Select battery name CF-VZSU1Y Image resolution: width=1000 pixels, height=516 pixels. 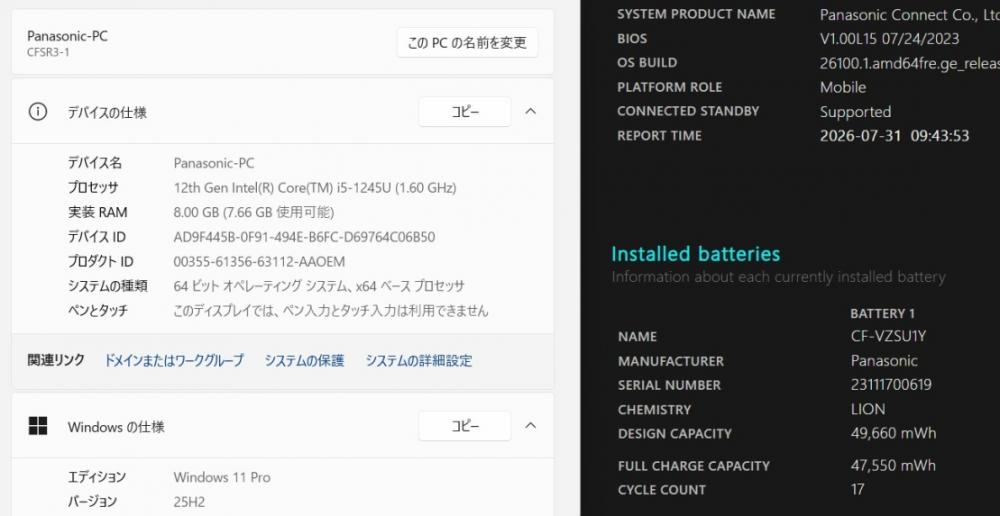point(888,336)
